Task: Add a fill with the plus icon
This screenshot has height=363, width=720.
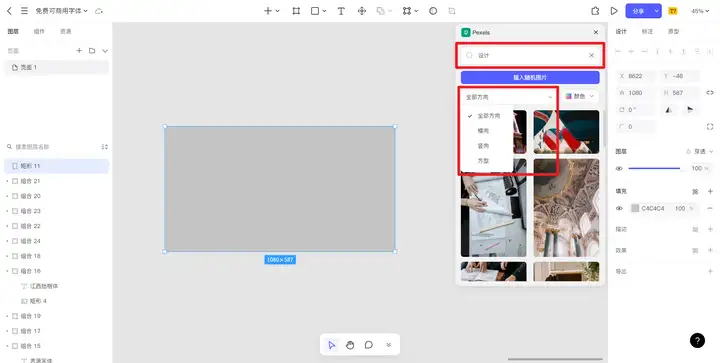Action: [x=710, y=191]
